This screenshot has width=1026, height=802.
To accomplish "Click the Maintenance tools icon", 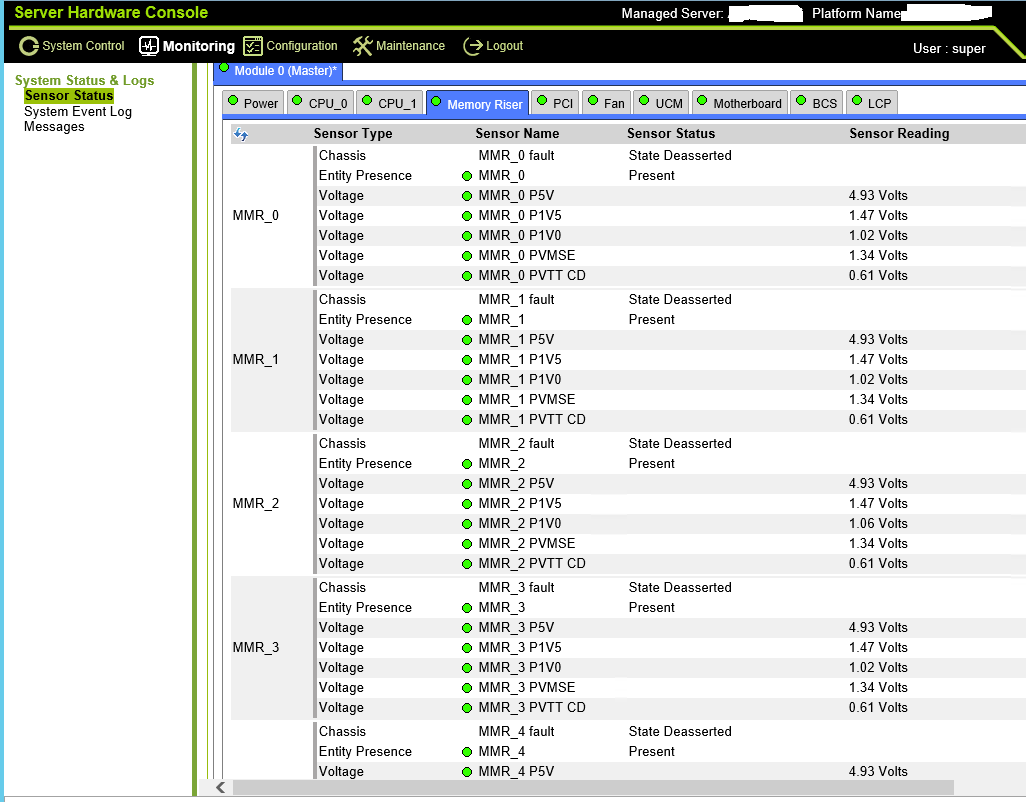I will 363,46.
